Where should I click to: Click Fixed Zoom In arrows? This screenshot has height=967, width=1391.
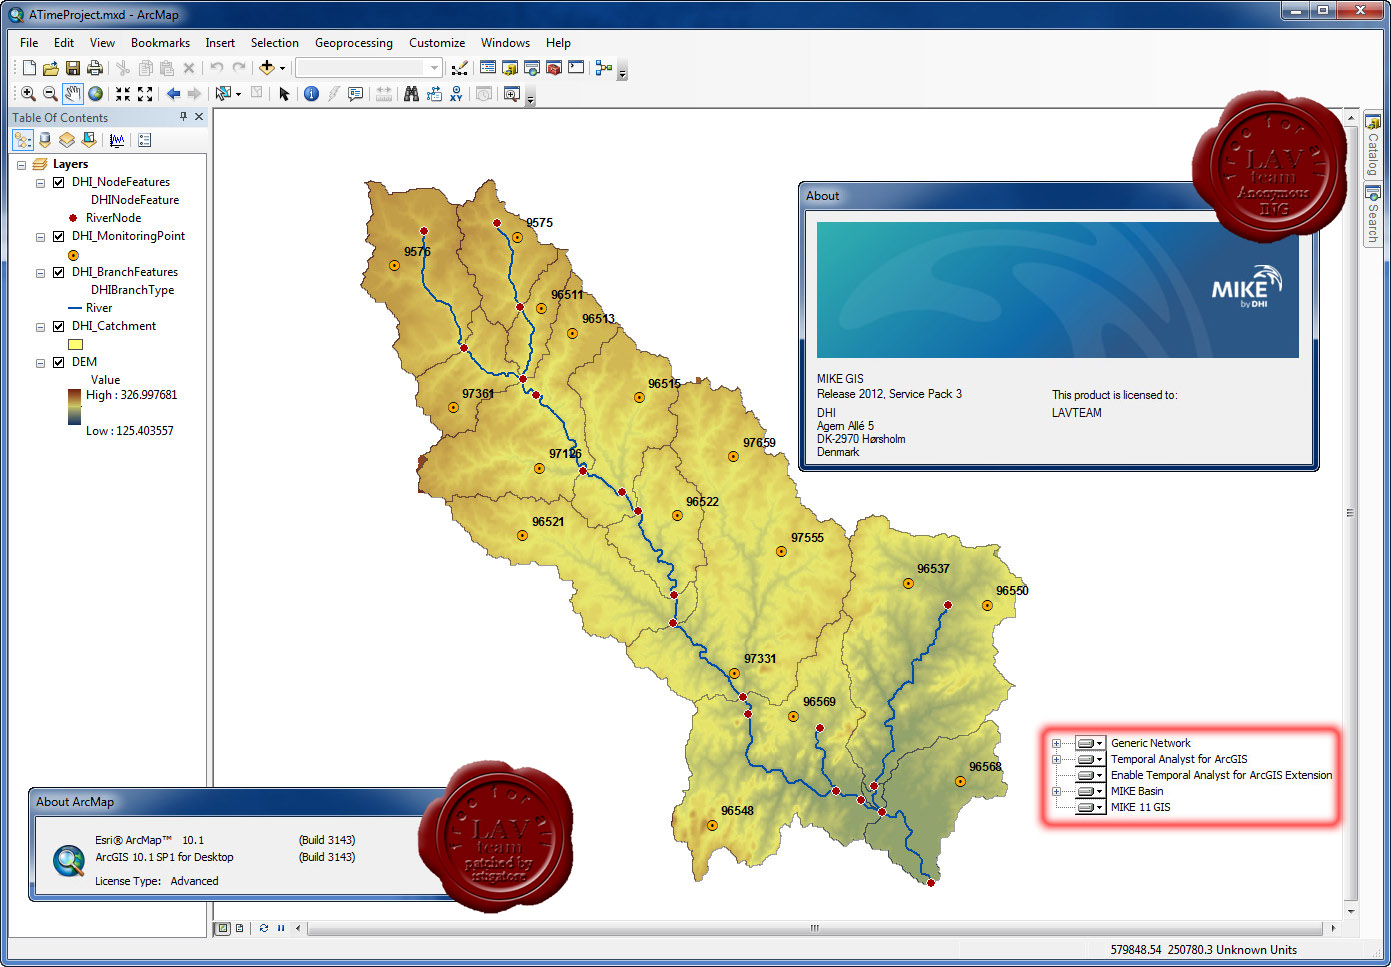click(123, 94)
